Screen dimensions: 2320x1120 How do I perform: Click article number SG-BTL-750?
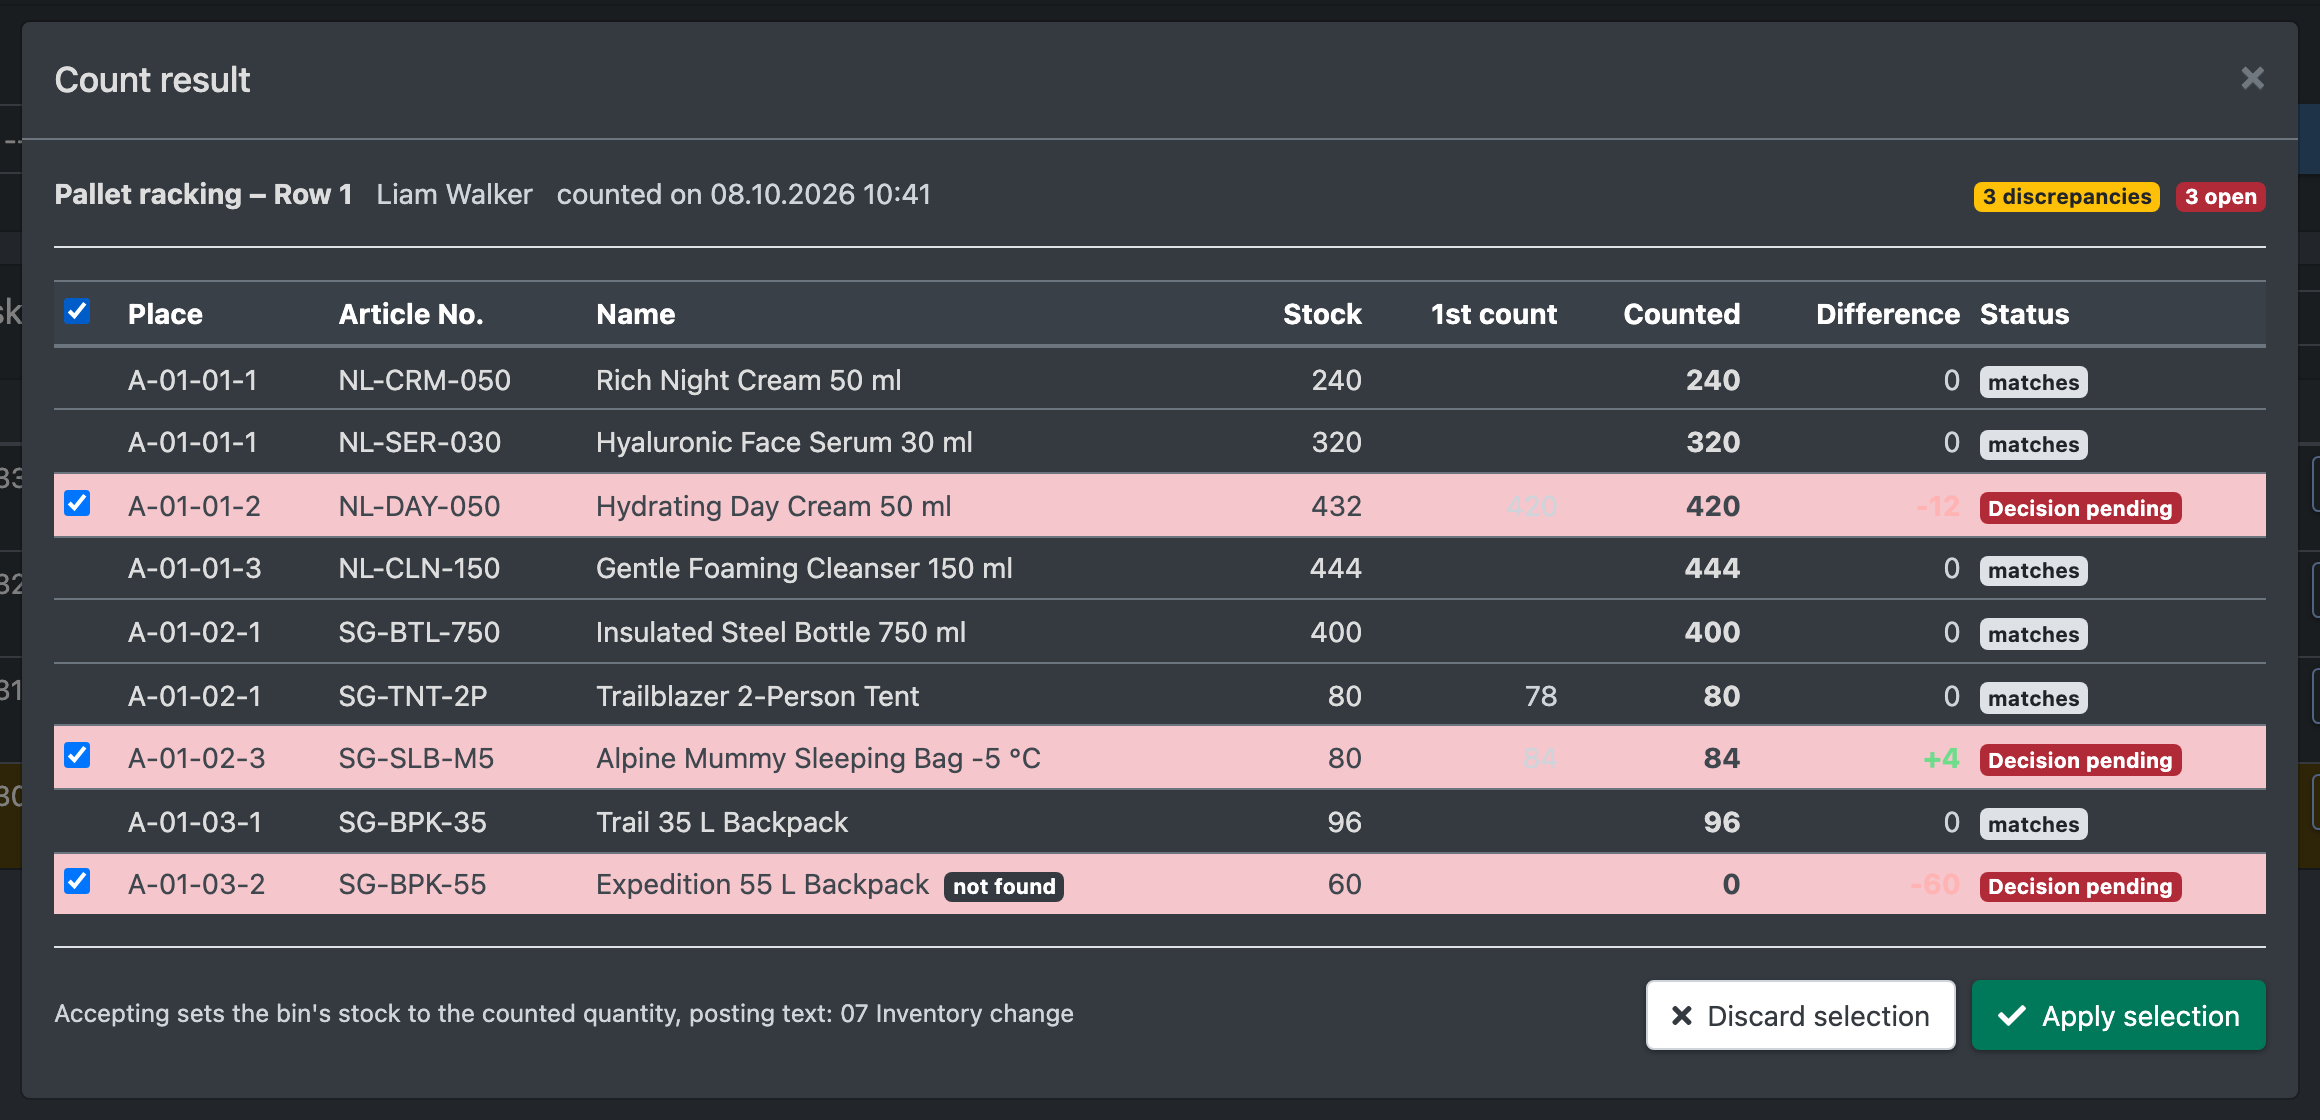click(x=419, y=632)
